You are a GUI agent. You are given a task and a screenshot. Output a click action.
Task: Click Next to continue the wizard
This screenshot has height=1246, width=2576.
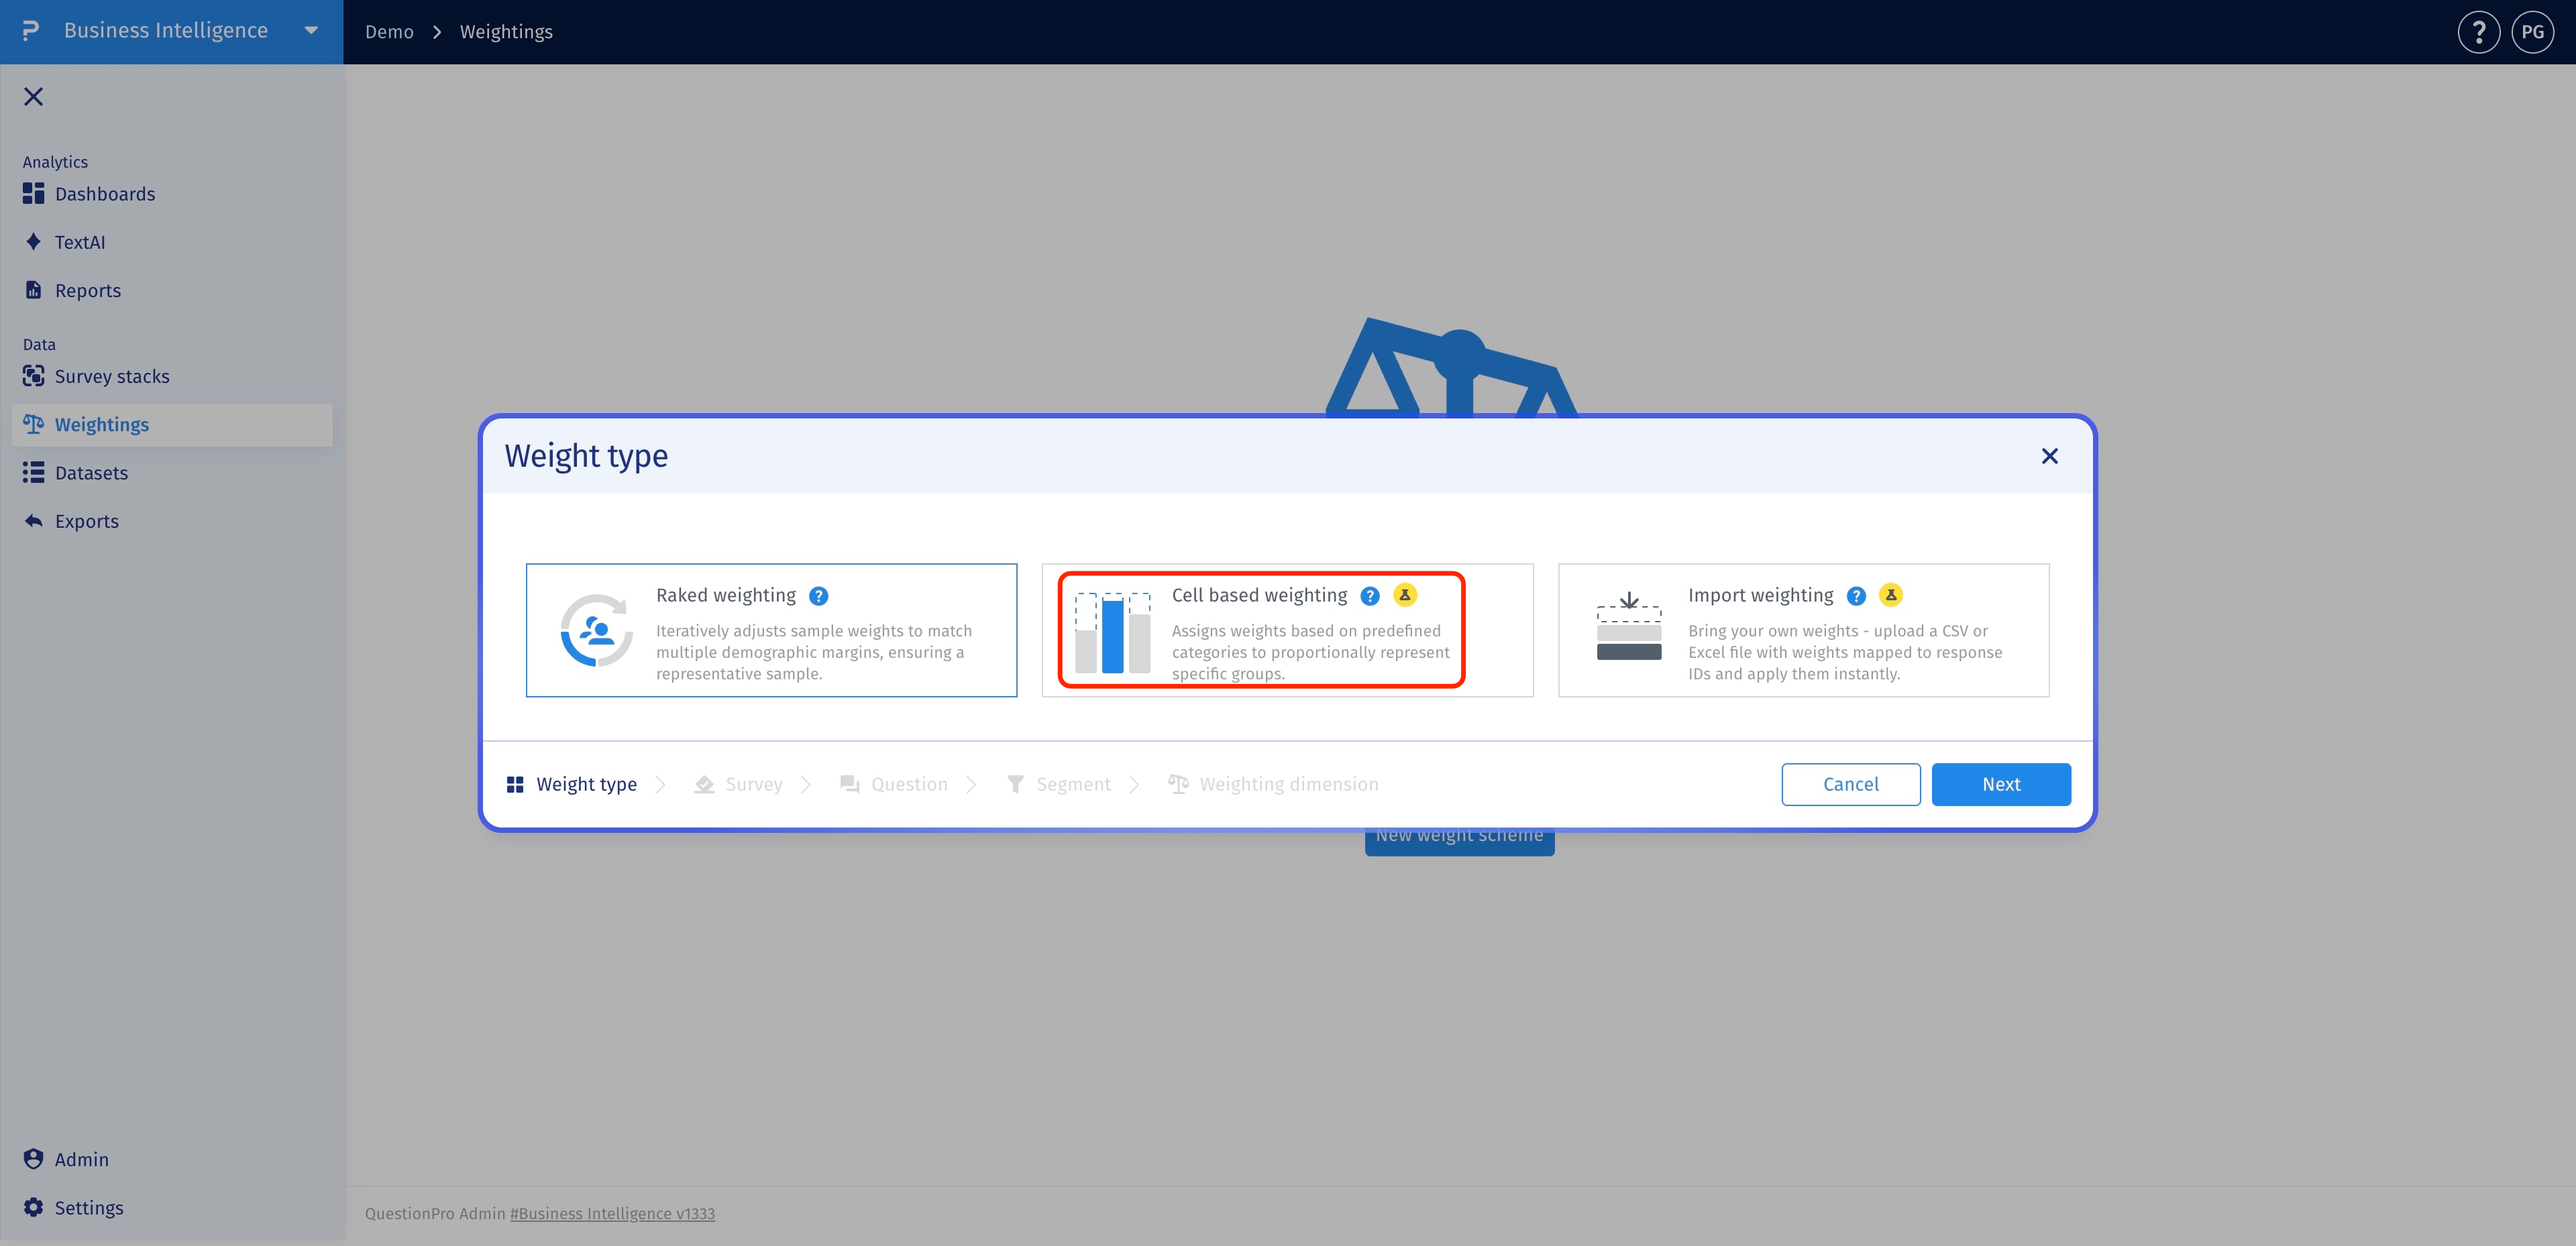2001,784
